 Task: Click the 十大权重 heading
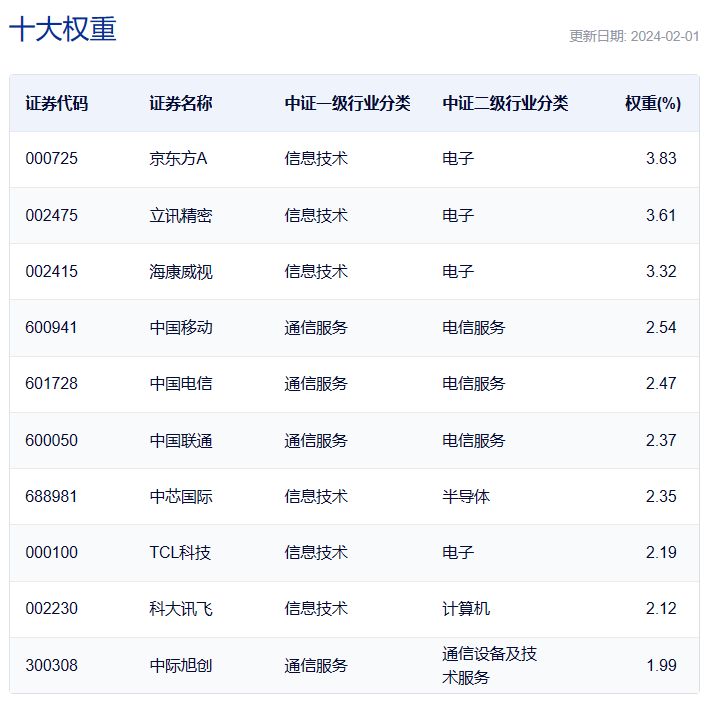63,29
